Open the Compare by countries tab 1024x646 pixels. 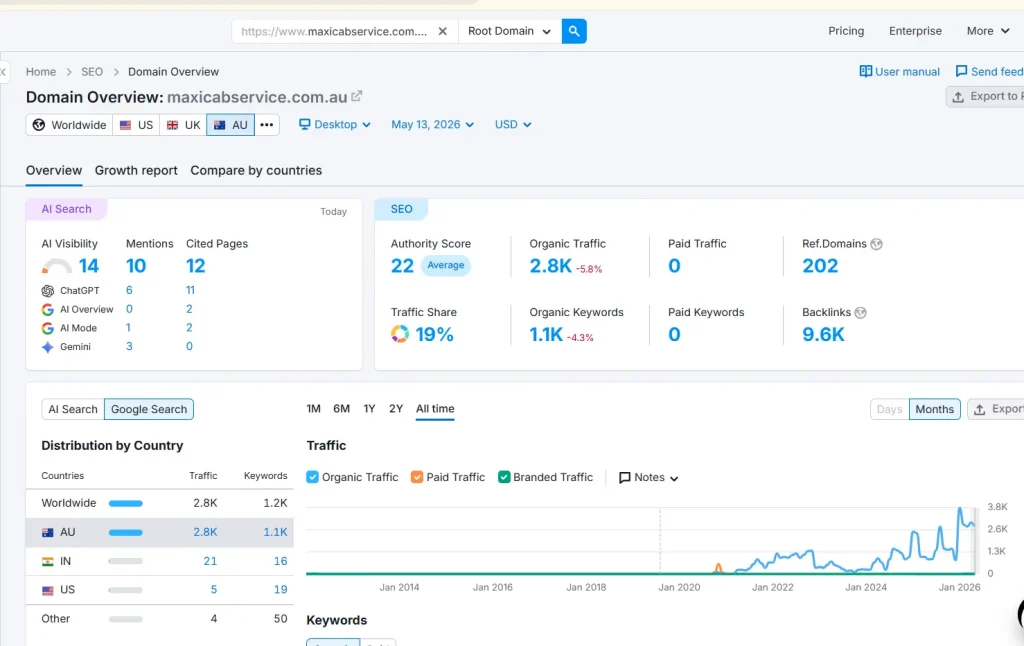click(x=256, y=170)
